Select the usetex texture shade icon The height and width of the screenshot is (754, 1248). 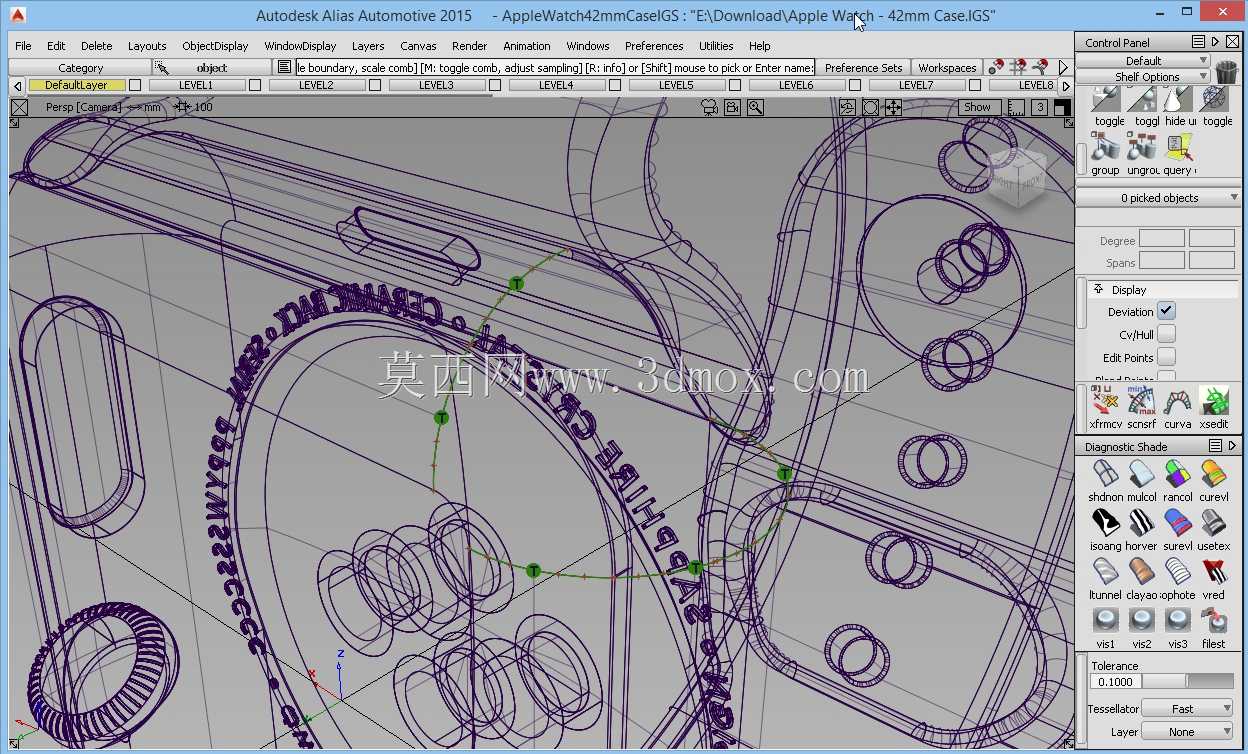pyautogui.click(x=1214, y=522)
